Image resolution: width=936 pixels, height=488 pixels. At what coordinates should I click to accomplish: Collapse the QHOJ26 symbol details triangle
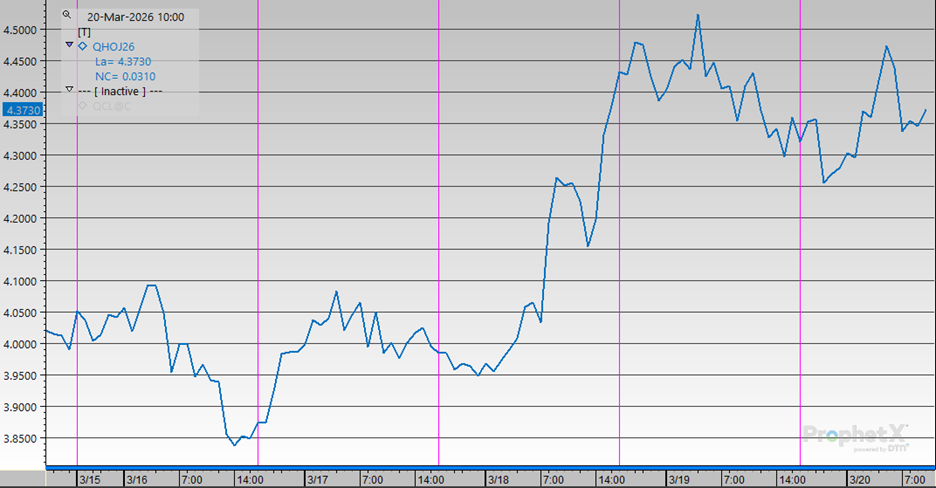(68, 45)
